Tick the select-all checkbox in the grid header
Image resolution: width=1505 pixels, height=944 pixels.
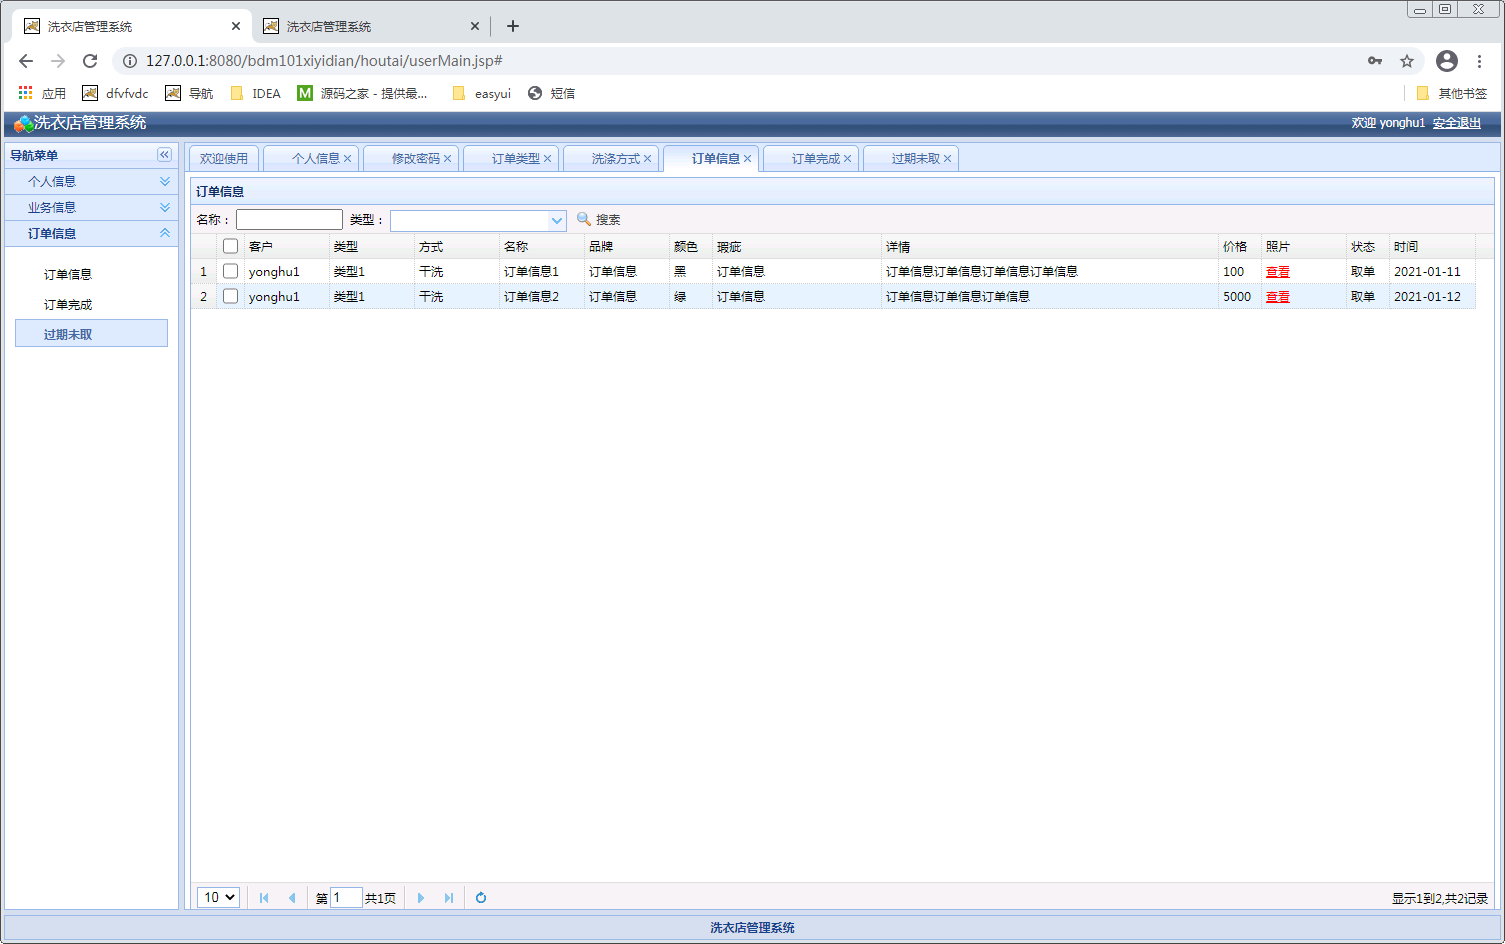(x=231, y=246)
